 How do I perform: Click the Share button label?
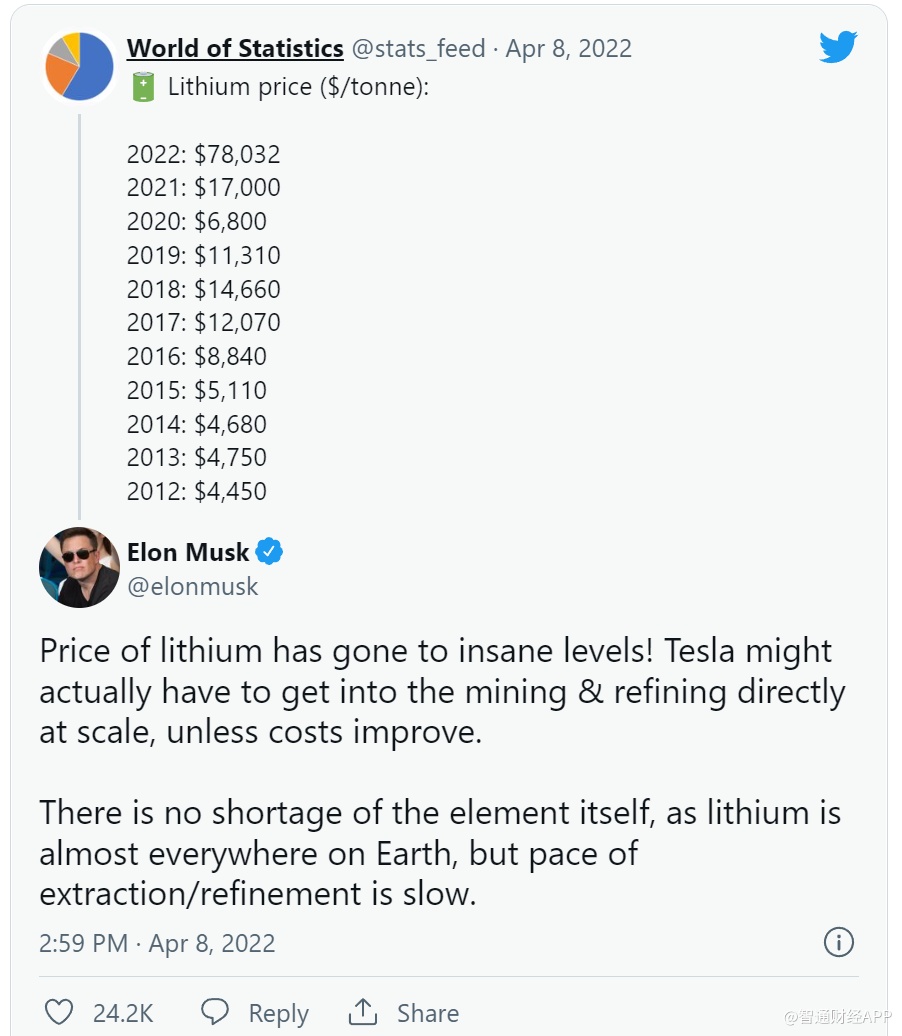pyautogui.click(x=427, y=1013)
